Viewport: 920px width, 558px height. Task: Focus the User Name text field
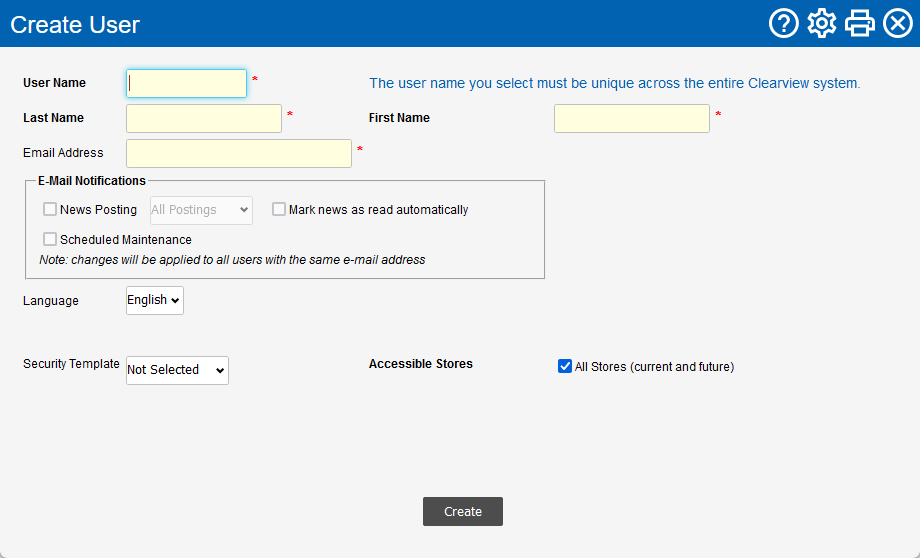[x=186, y=83]
